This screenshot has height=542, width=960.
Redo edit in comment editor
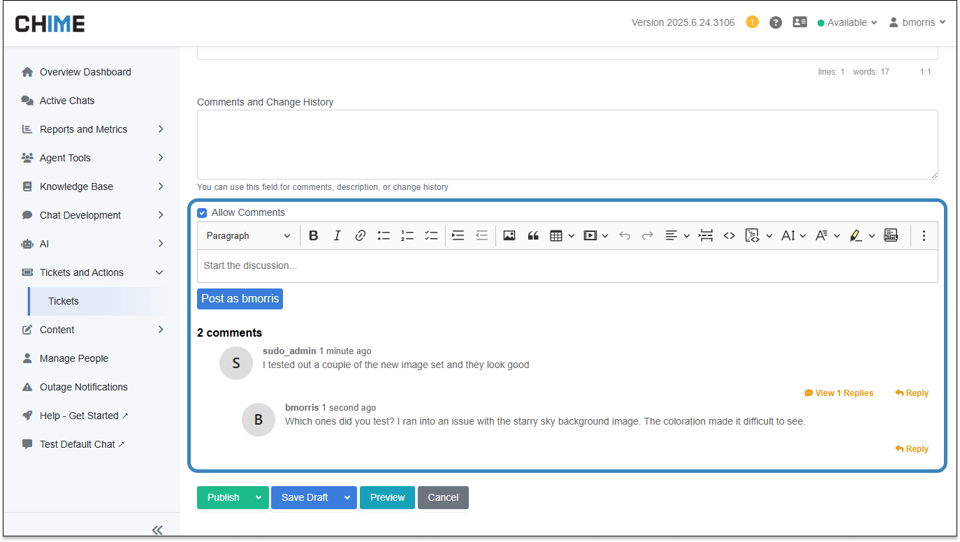click(648, 236)
